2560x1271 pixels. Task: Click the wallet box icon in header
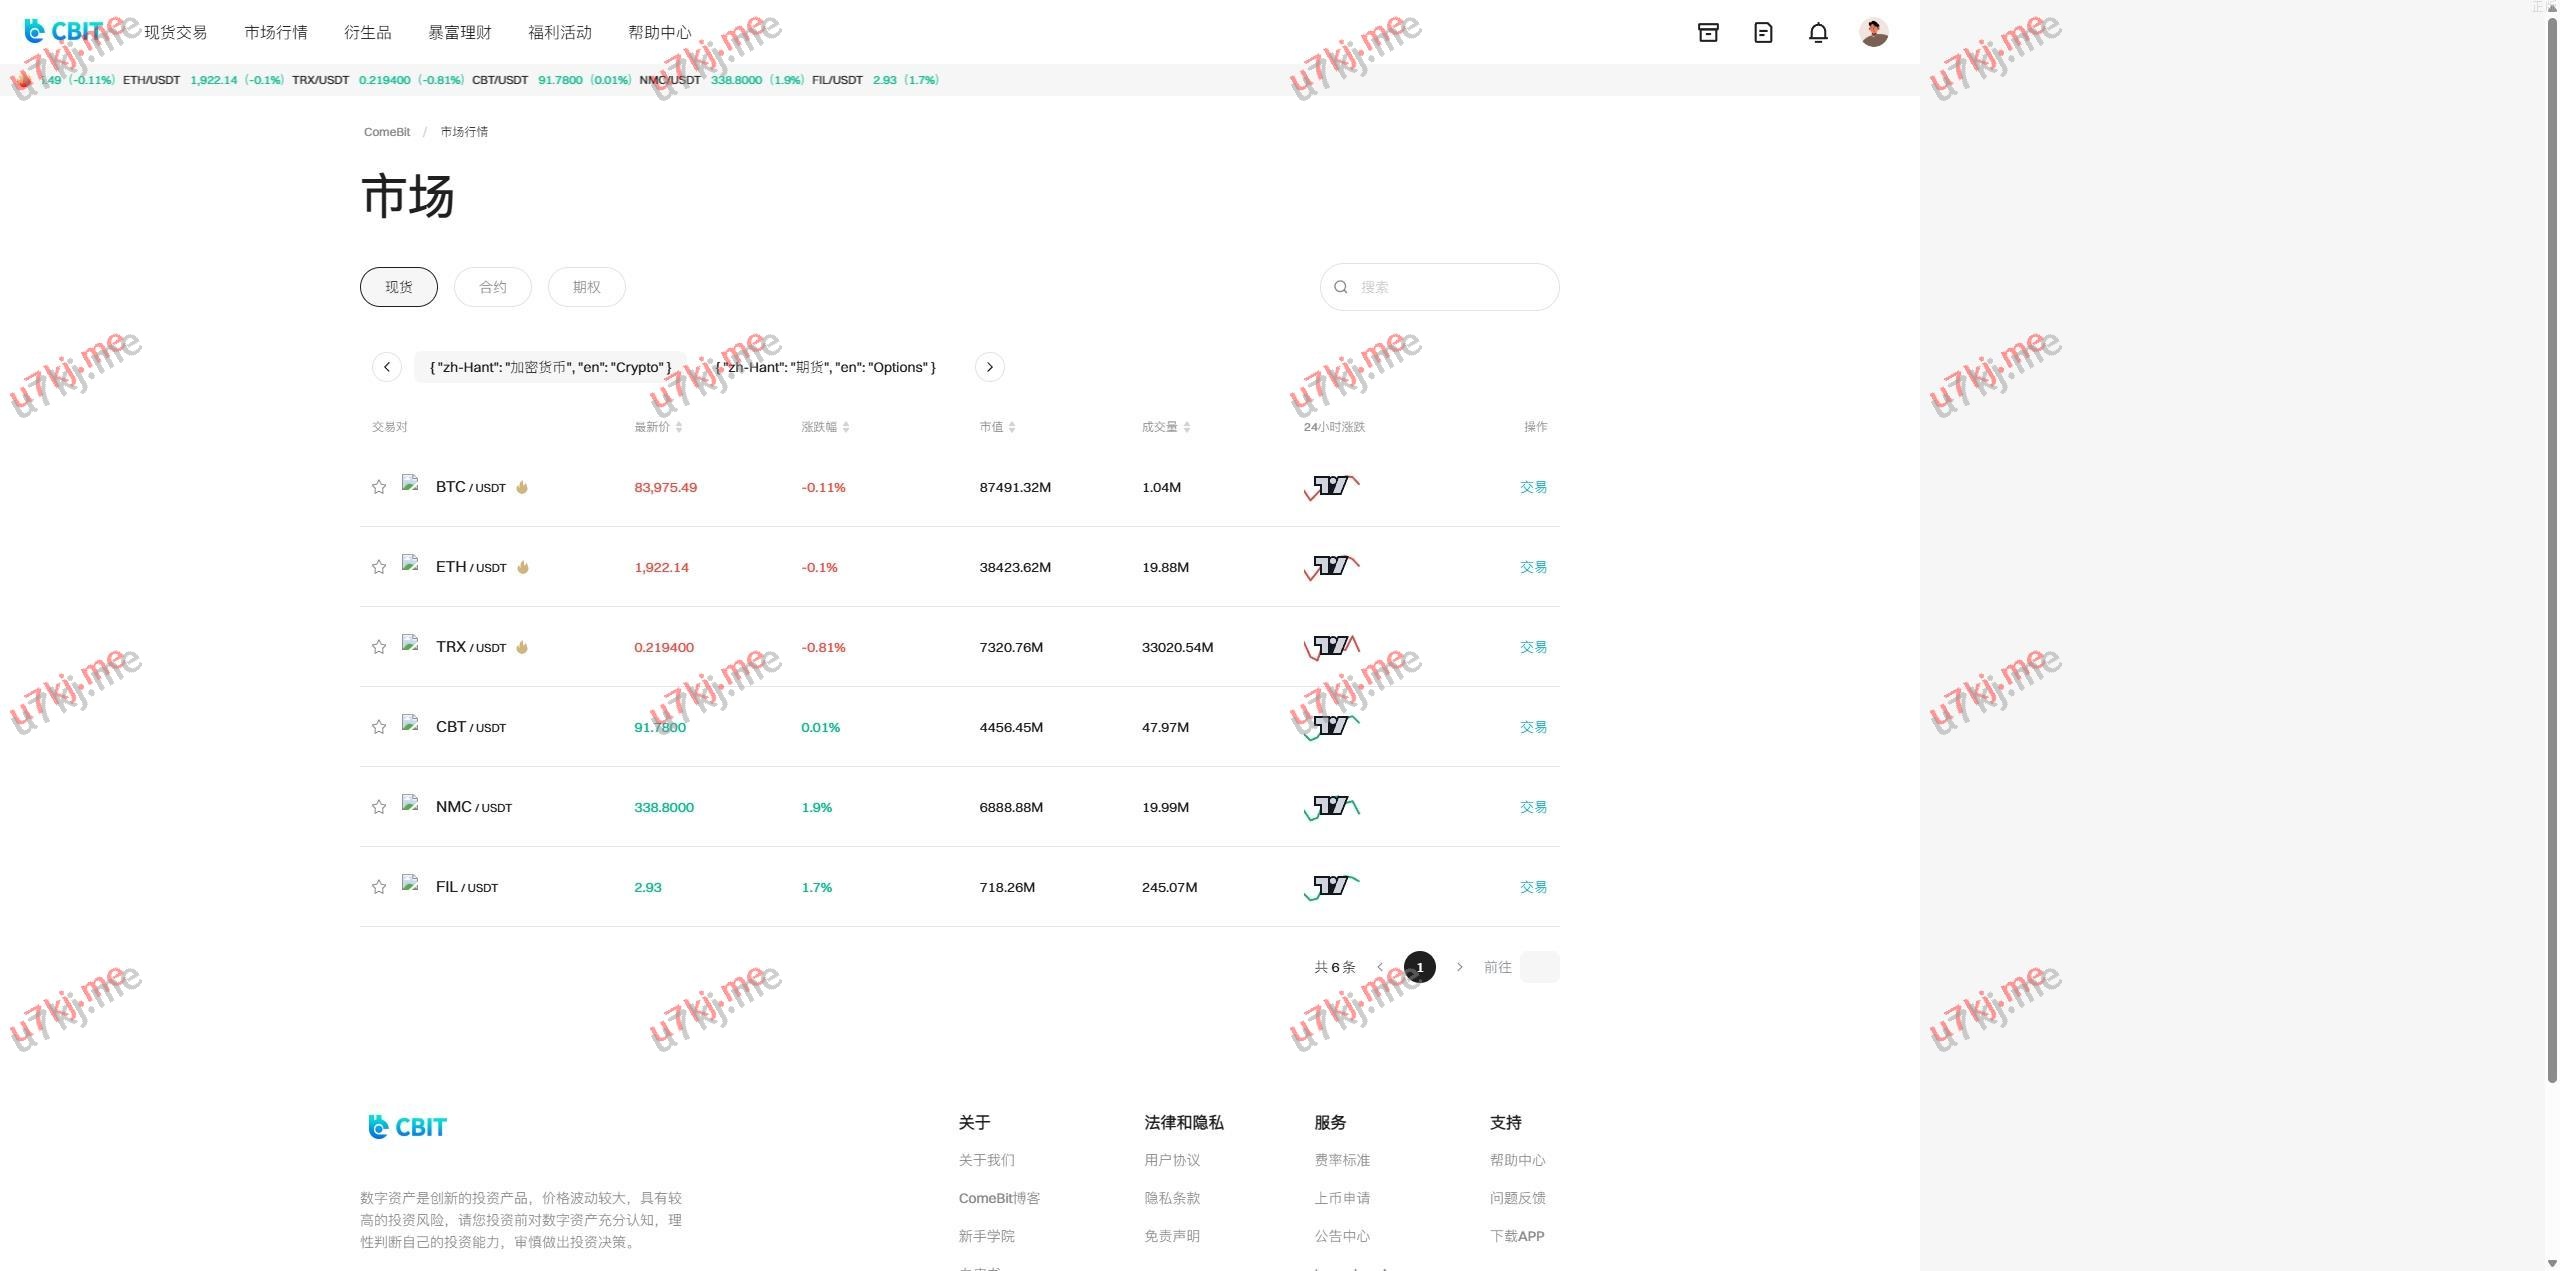pyautogui.click(x=1708, y=33)
